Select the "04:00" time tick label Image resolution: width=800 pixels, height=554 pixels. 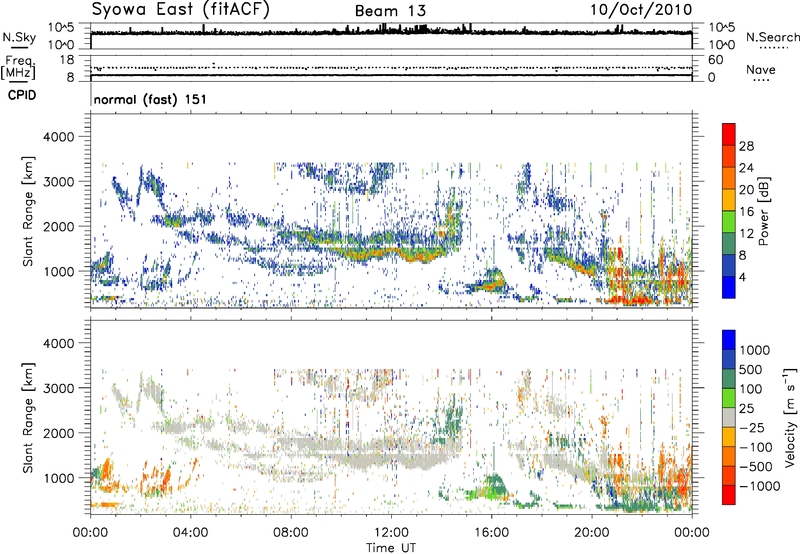tap(190, 533)
